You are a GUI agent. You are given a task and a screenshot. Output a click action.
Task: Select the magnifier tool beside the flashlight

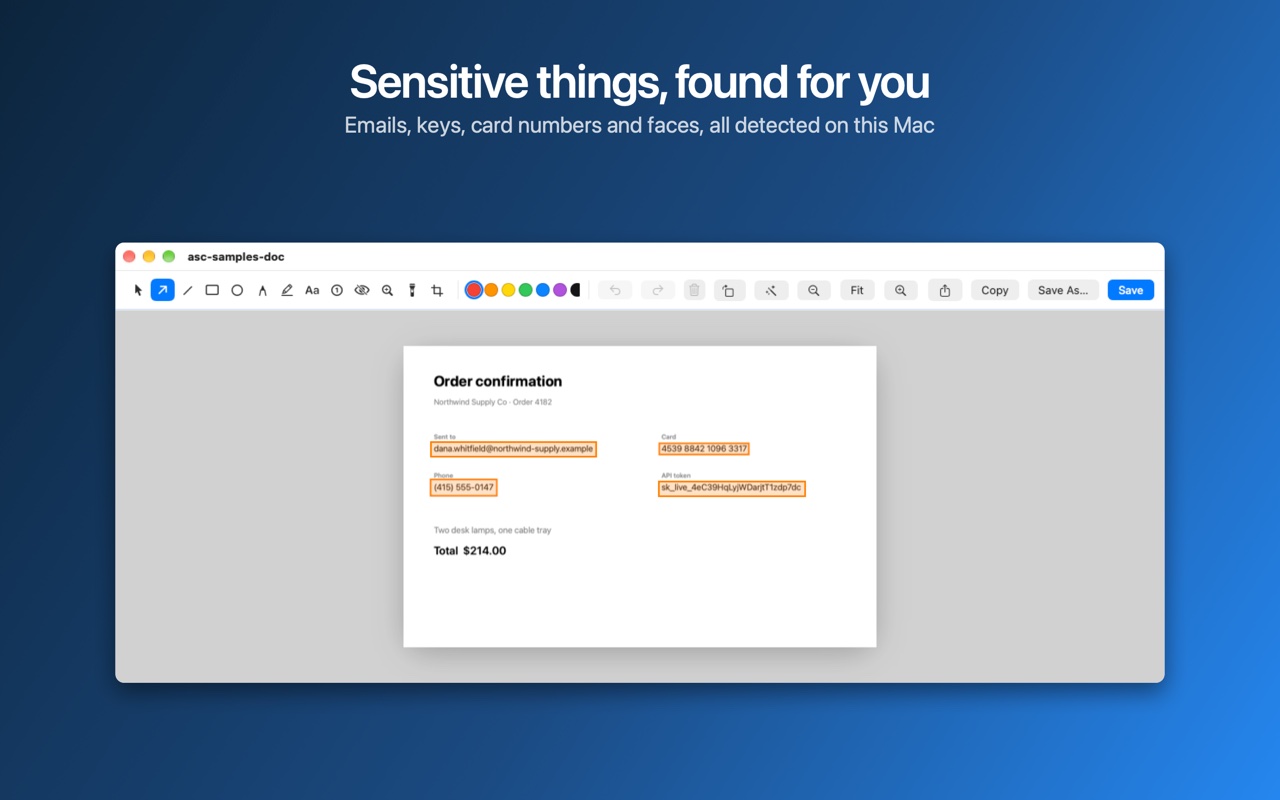[x=387, y=290]
